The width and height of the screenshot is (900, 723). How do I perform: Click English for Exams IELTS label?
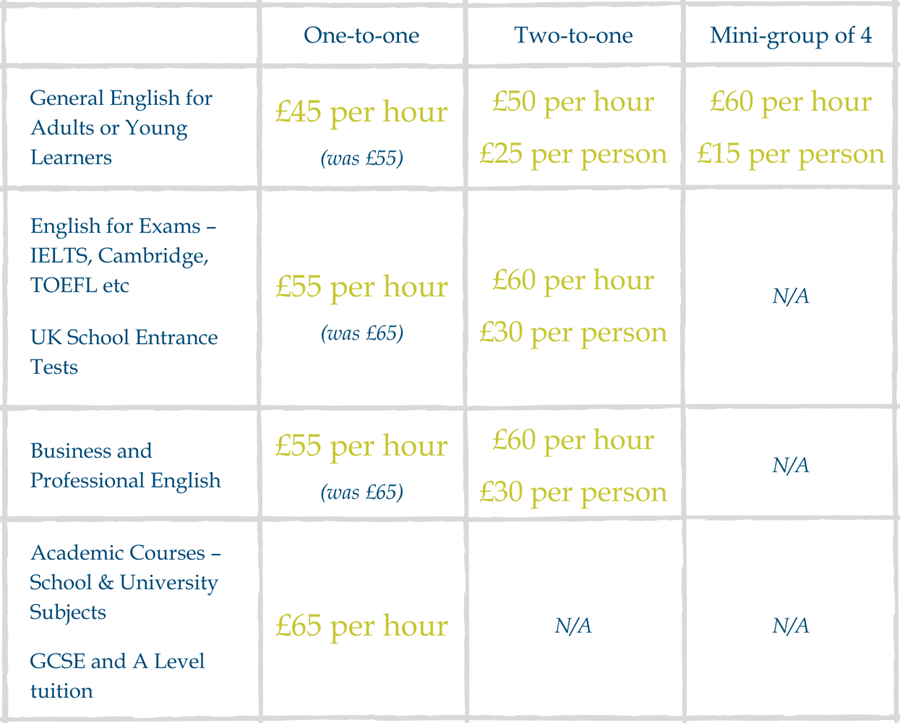click(123, 255)
